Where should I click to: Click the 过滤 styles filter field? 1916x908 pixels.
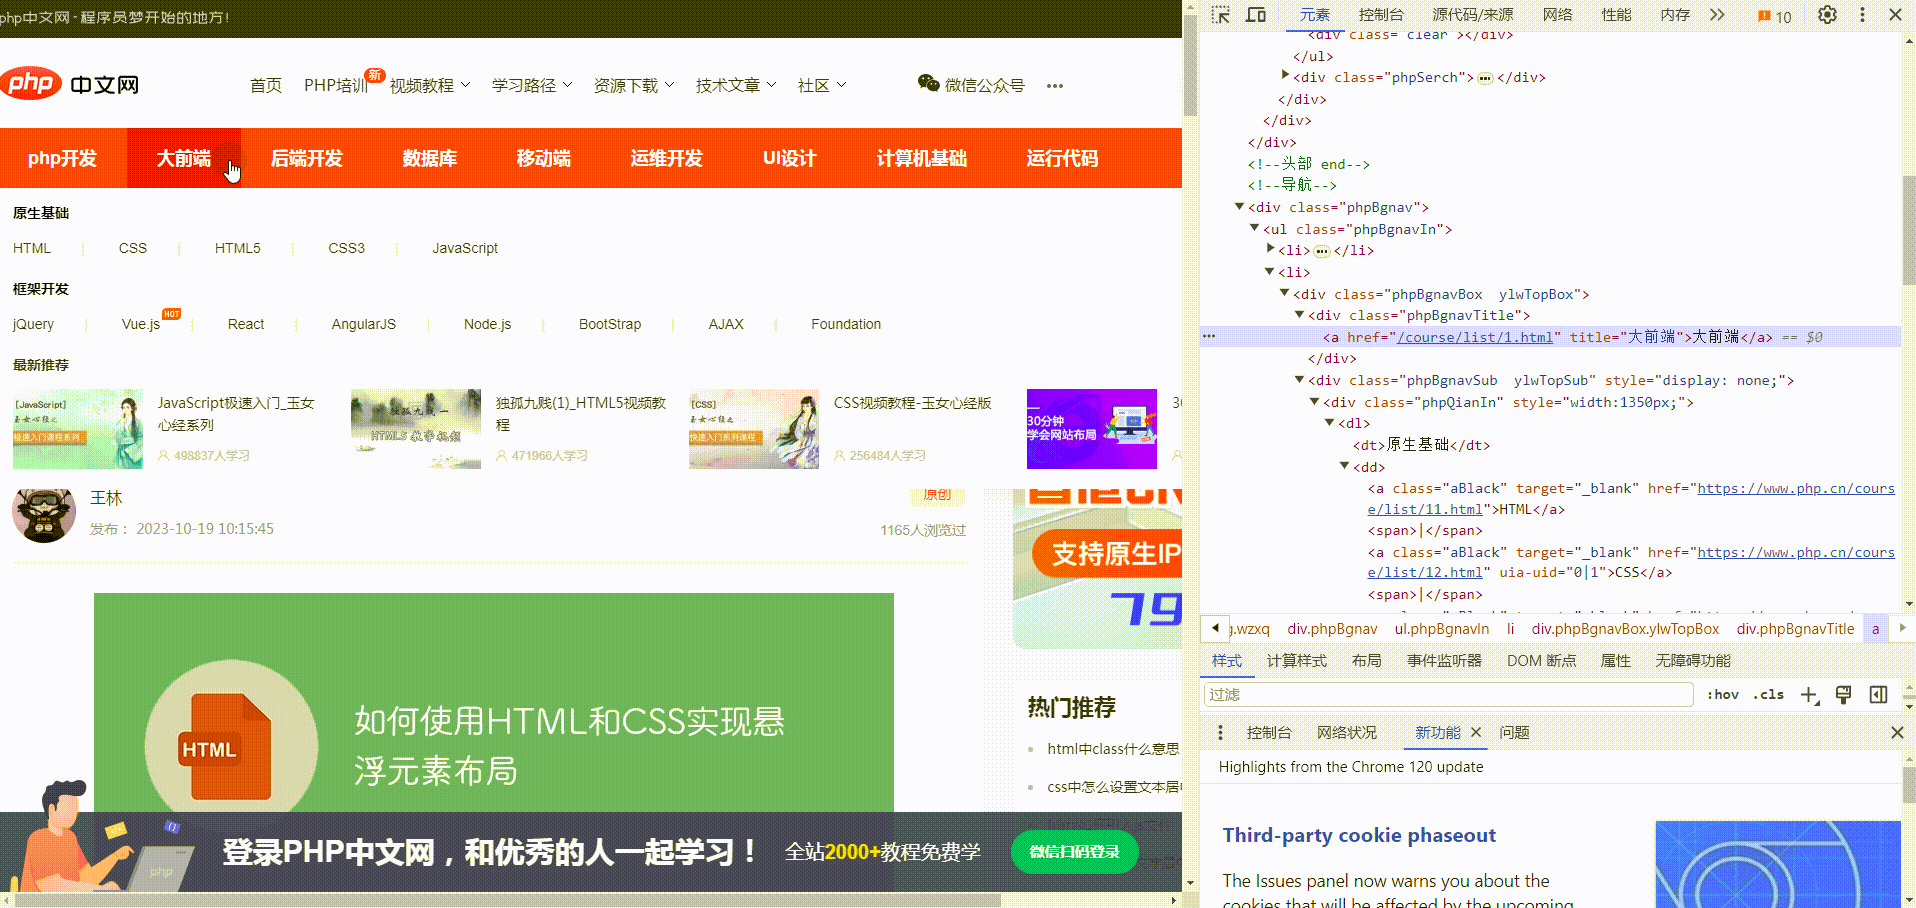(1448, 695)
